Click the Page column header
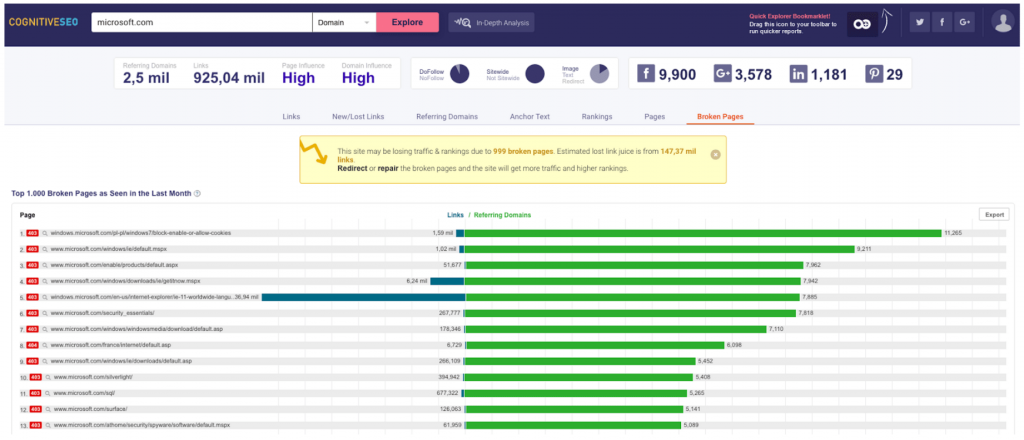The image size is (1024, 440). pos(27,214)
